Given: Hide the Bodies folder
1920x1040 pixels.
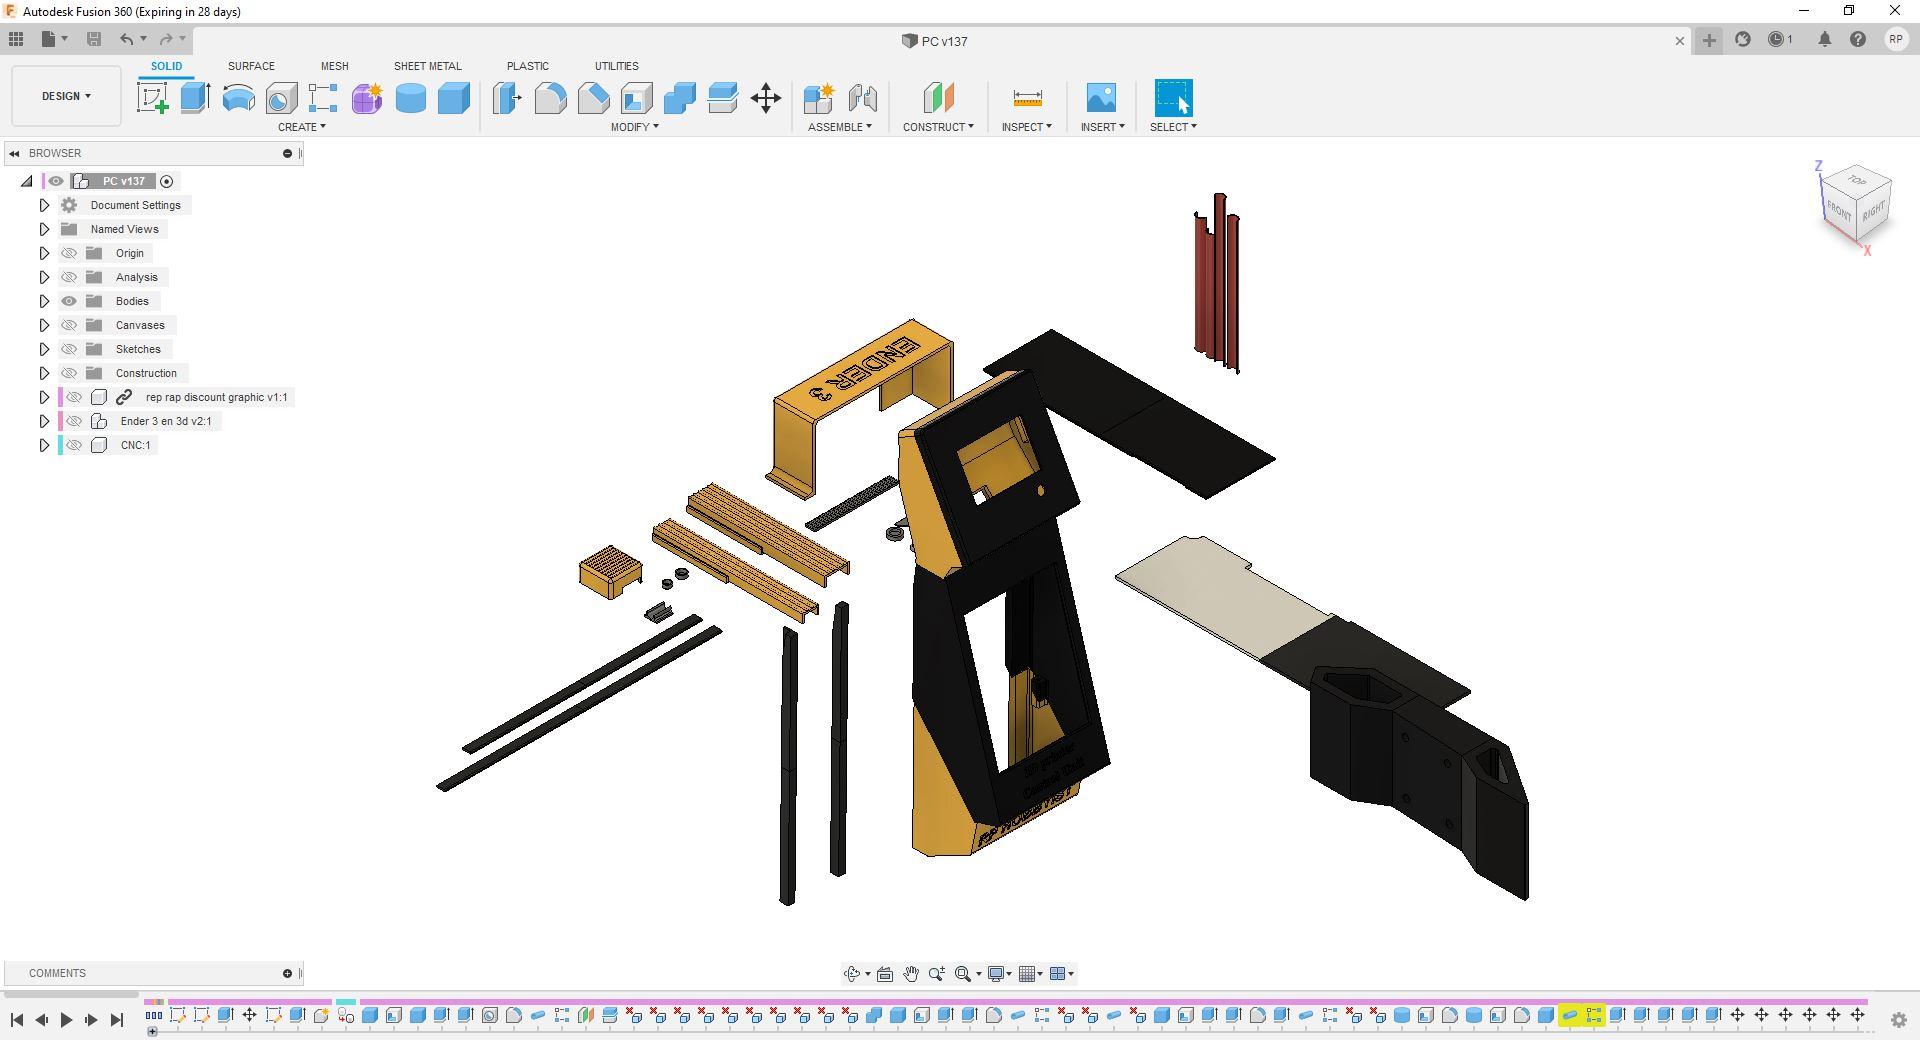Looking at the screenshot, I should [69, 301].
